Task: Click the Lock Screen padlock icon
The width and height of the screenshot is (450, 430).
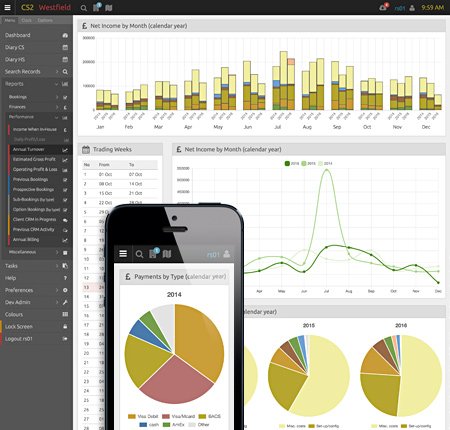Action: (x=65, y=327)
